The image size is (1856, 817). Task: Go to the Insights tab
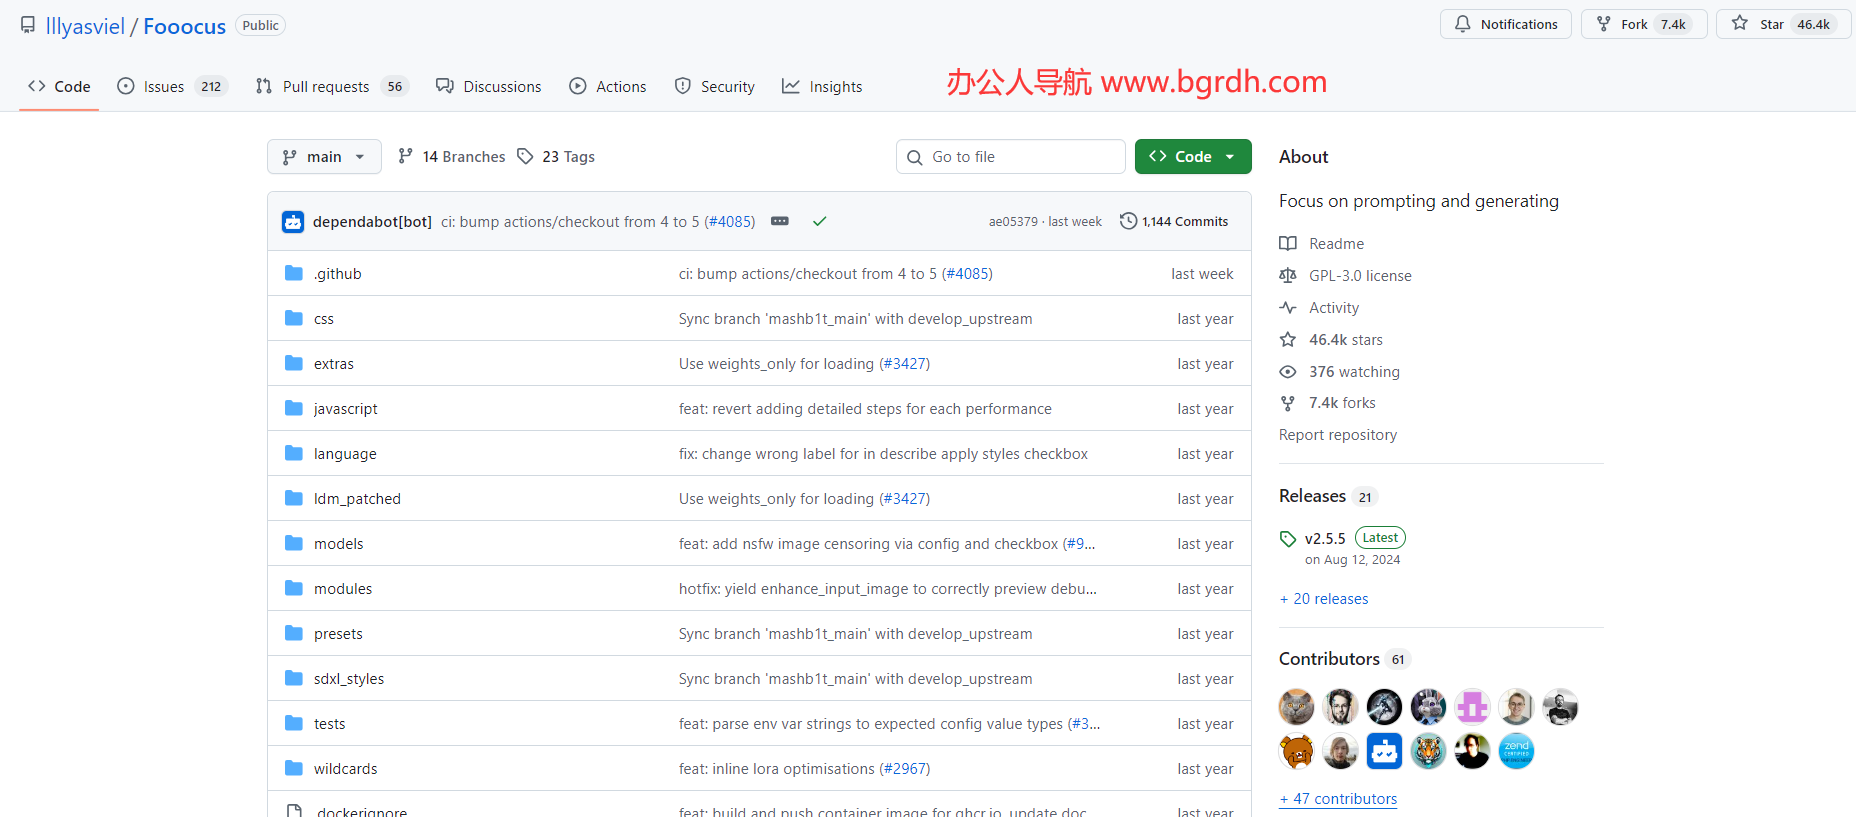[822, 87]
